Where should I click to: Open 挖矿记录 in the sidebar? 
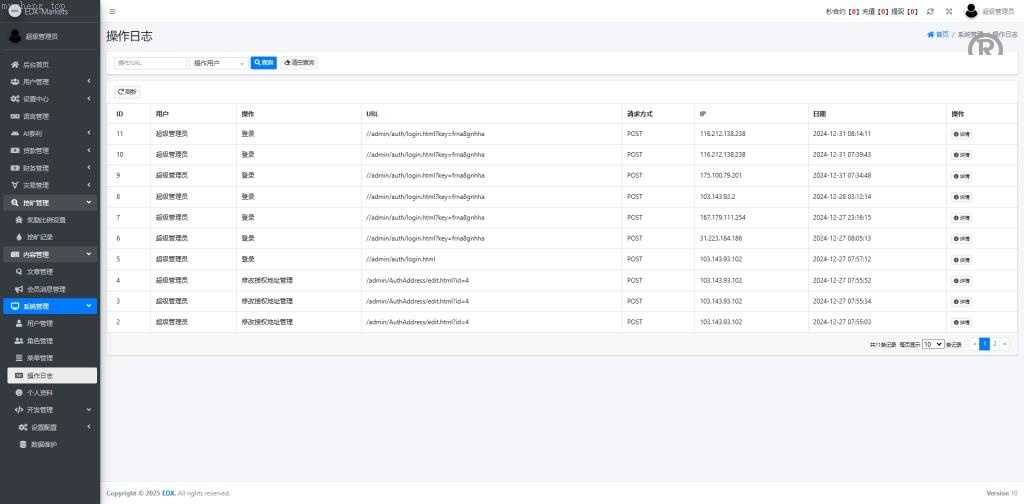click(40, 237)
